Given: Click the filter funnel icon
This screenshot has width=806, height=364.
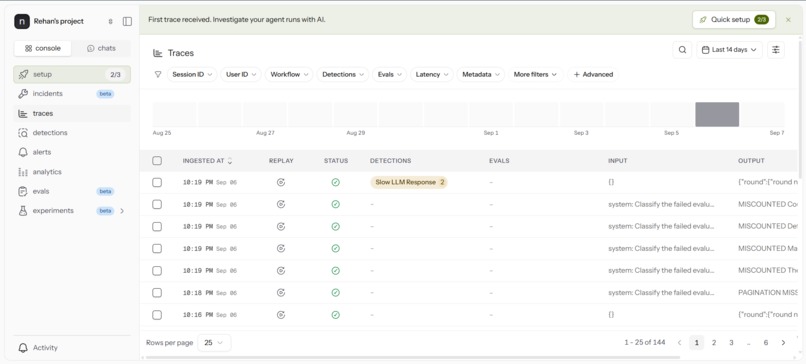Looking at the screenshot, I should 158,75.
